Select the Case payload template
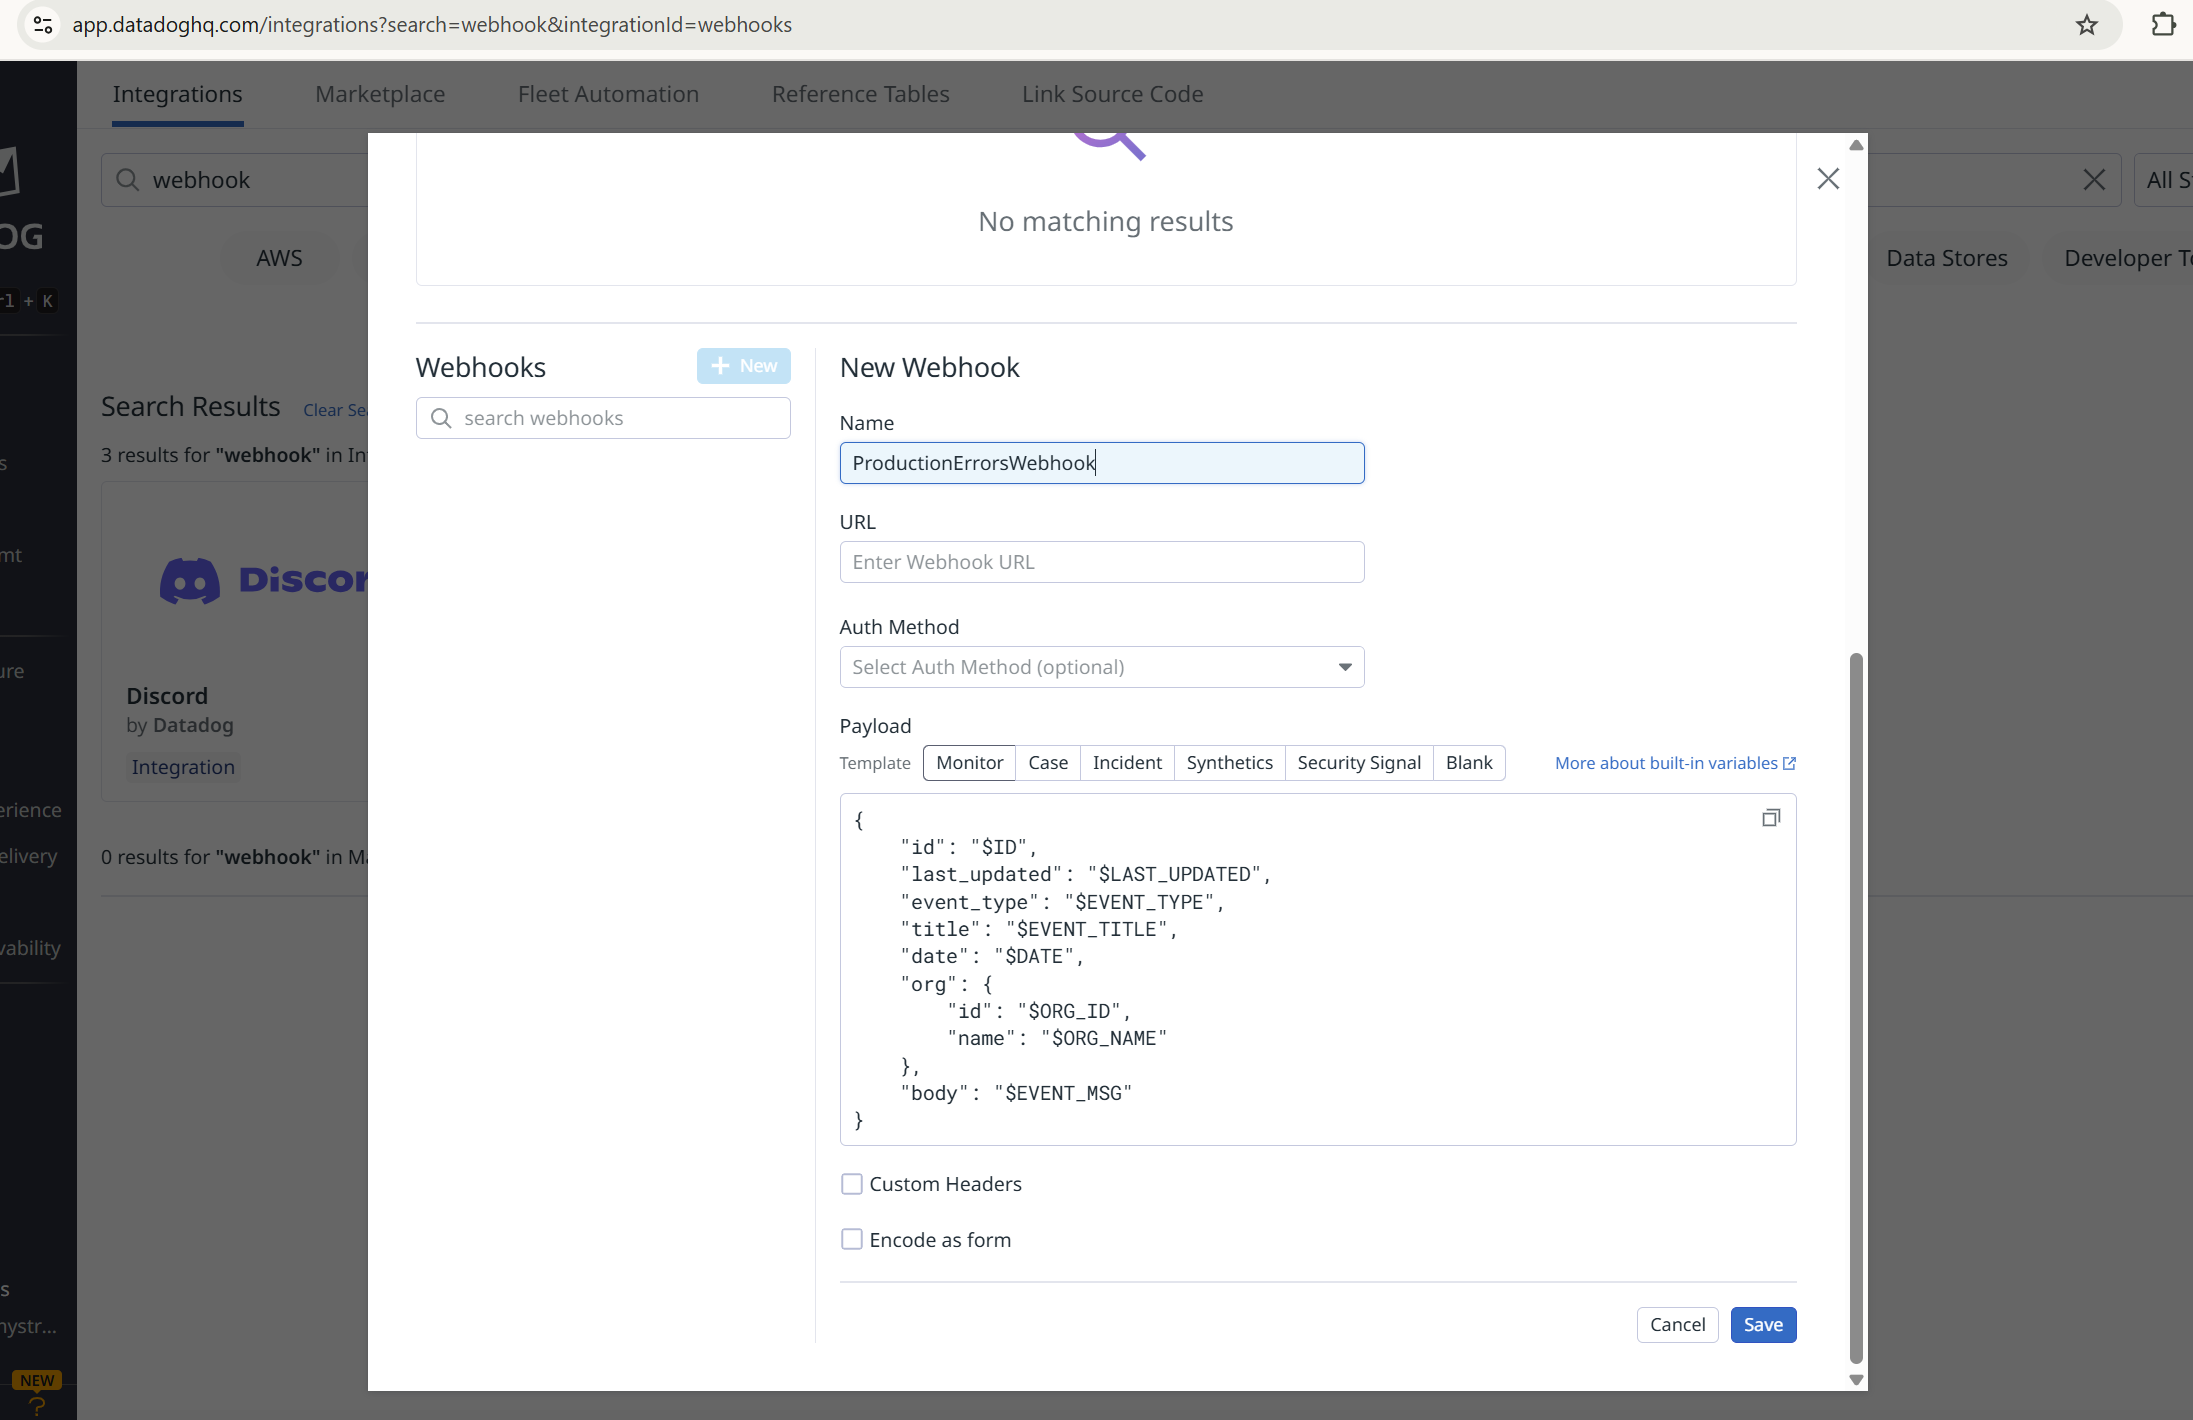The width and height of the screenshot is (2193, 1420). [1048, 763]
